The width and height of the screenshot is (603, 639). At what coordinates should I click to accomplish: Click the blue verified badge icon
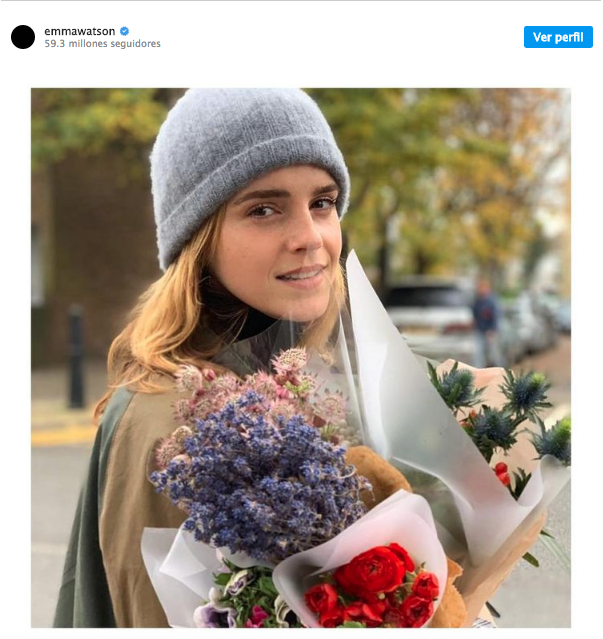[x=125, y=31]
